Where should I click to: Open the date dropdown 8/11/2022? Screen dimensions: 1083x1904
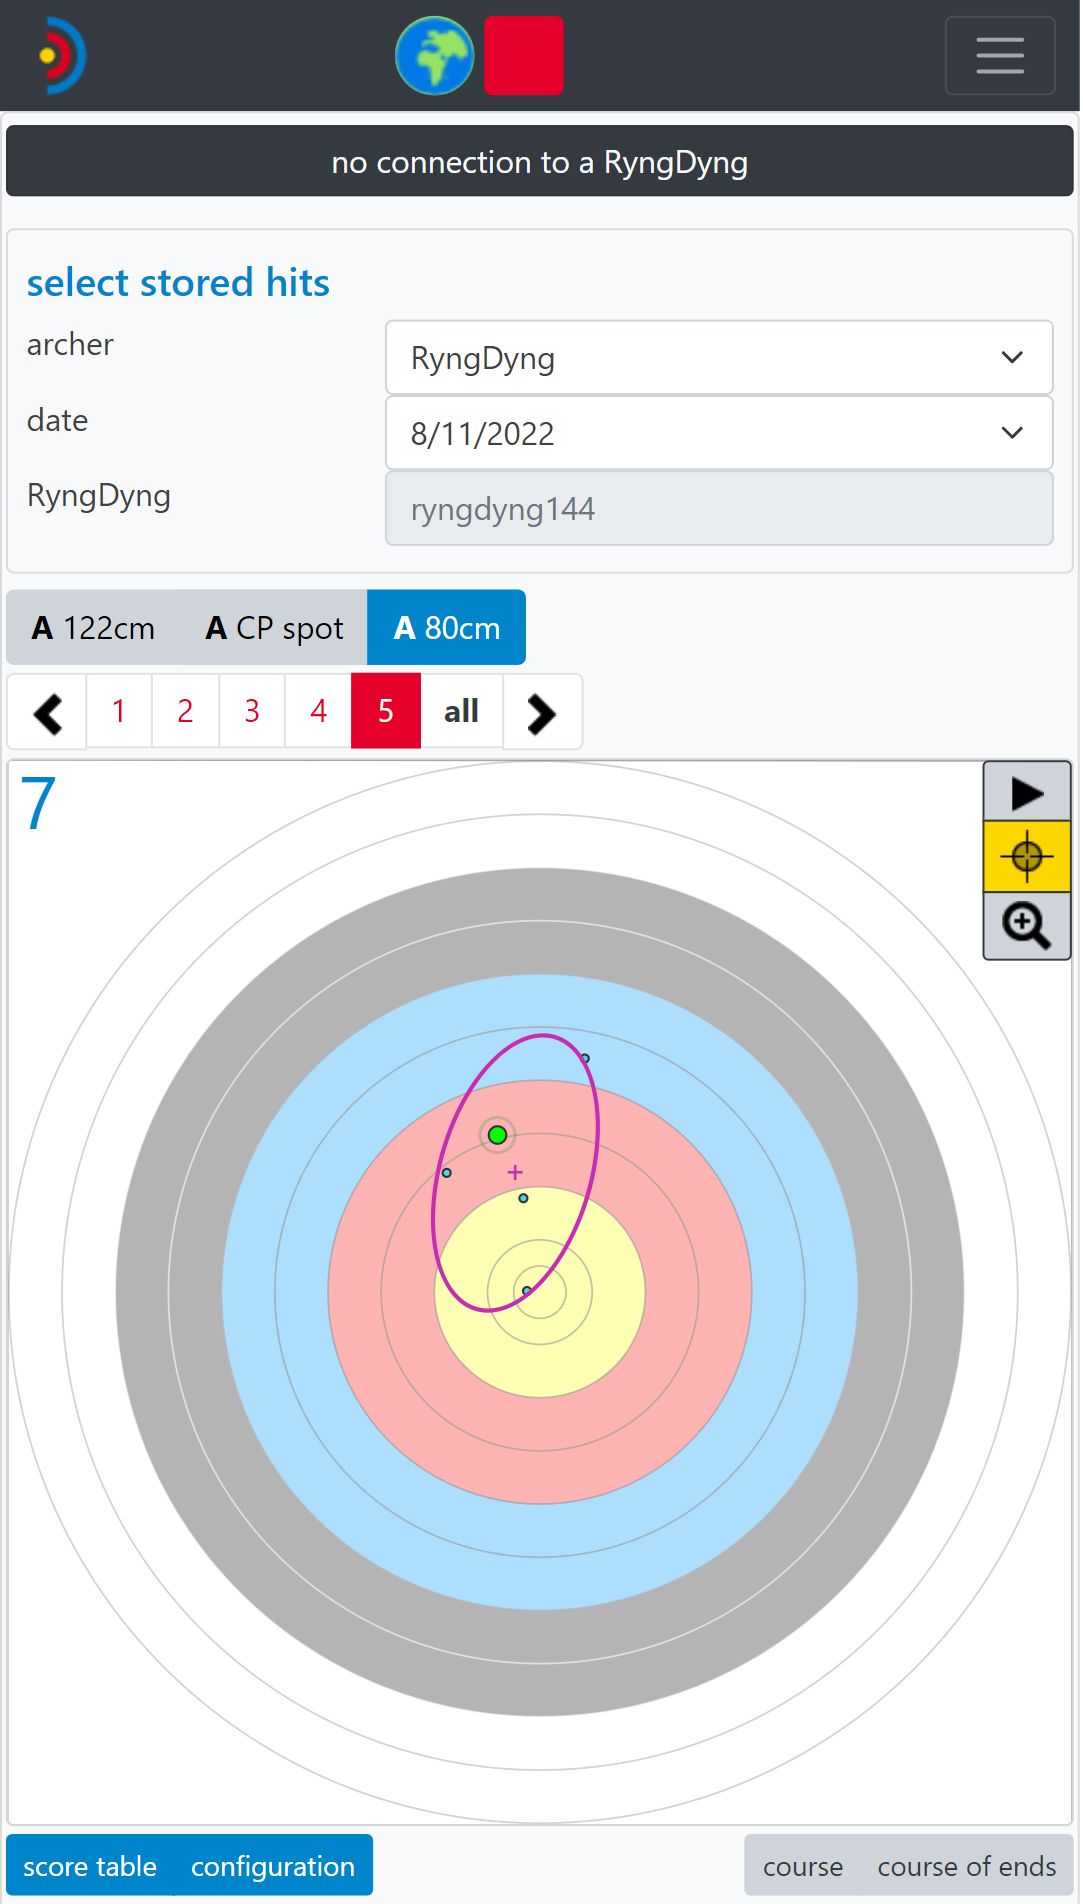pos(718,434)
